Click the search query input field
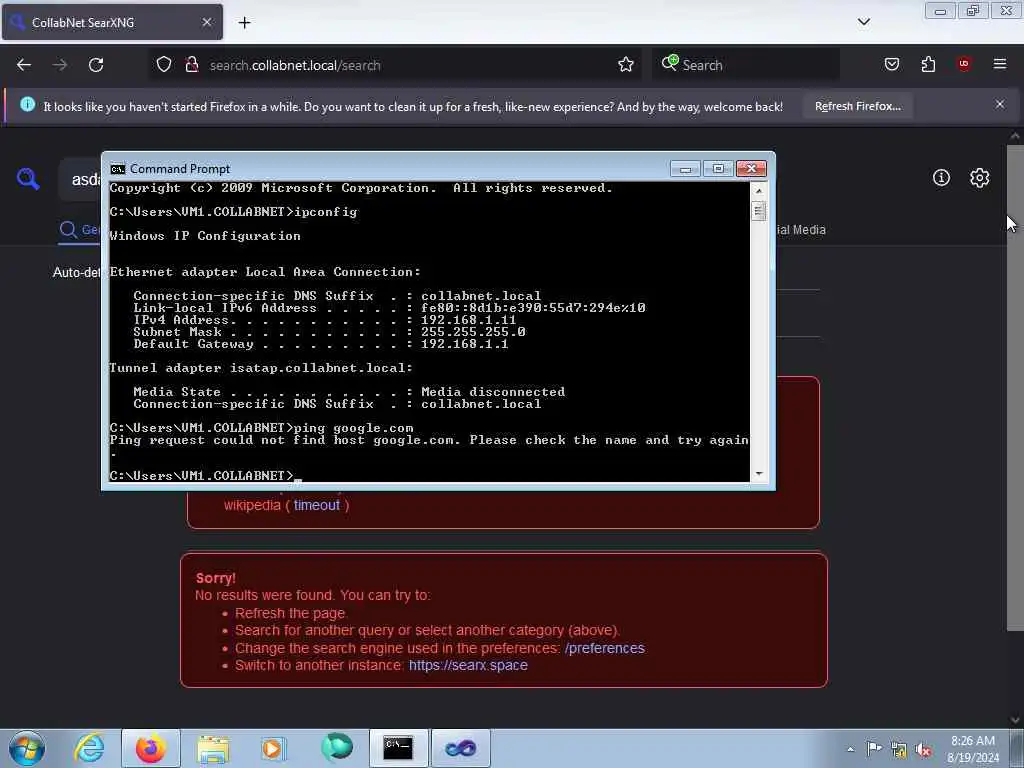Screen dimensions: 1024x768 80,179
